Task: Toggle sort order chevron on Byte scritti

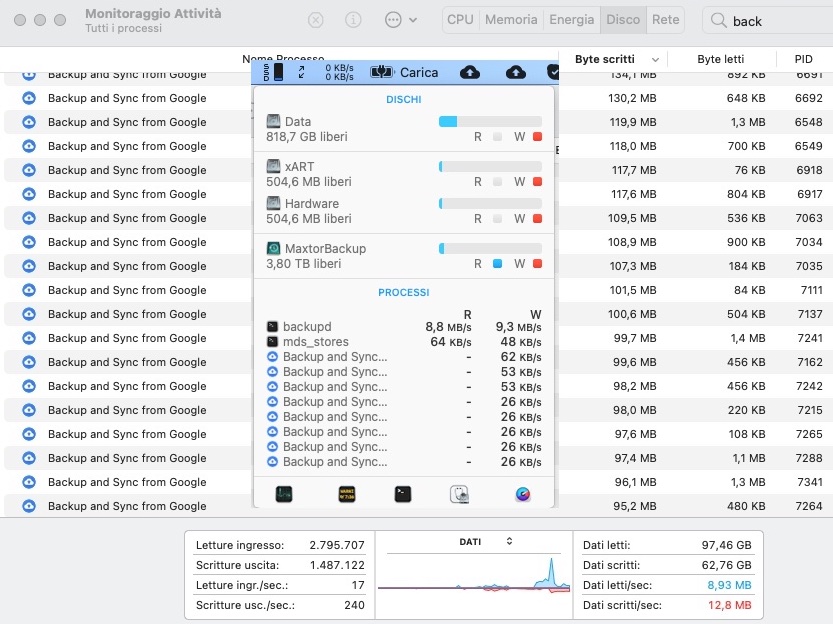Action: 656,59
